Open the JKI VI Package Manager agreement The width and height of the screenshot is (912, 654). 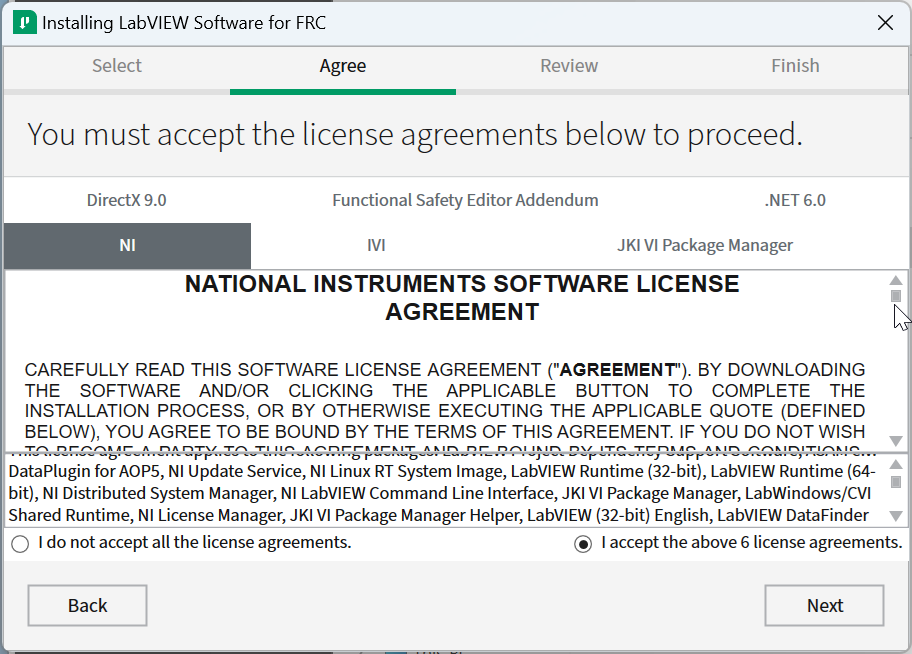click(705, 244)
